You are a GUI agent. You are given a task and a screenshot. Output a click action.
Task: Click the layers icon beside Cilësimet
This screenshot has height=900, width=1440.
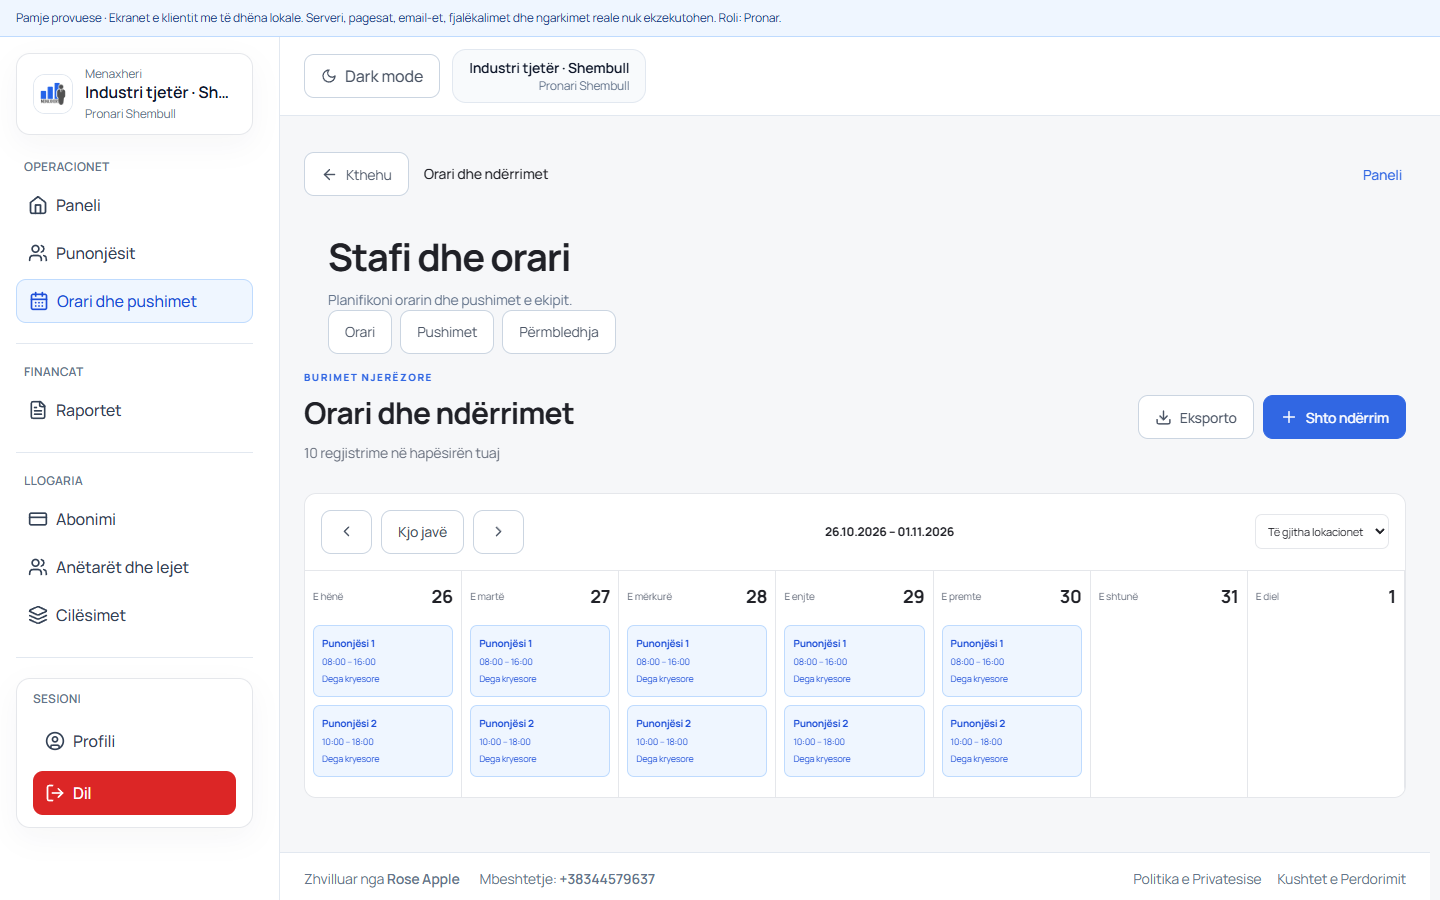tap(38, 615)
